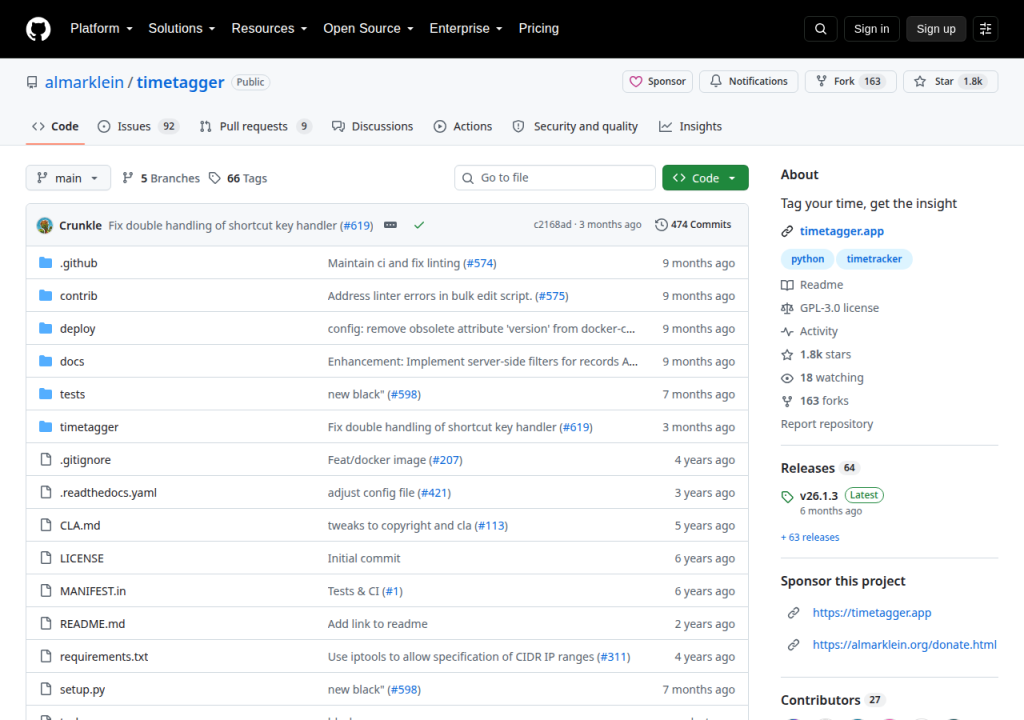Open the 5 Branches link
1024x720 pixels.
(161, 178)
